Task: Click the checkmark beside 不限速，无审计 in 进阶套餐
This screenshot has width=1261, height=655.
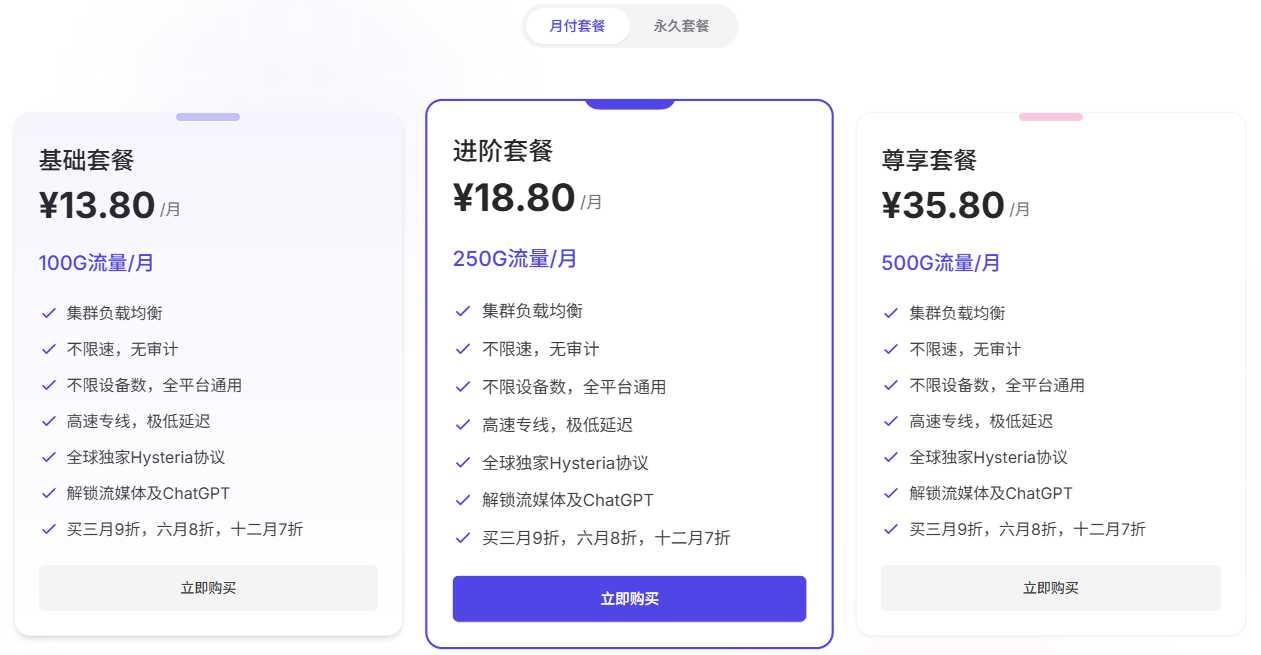Action: click(462, 348)
